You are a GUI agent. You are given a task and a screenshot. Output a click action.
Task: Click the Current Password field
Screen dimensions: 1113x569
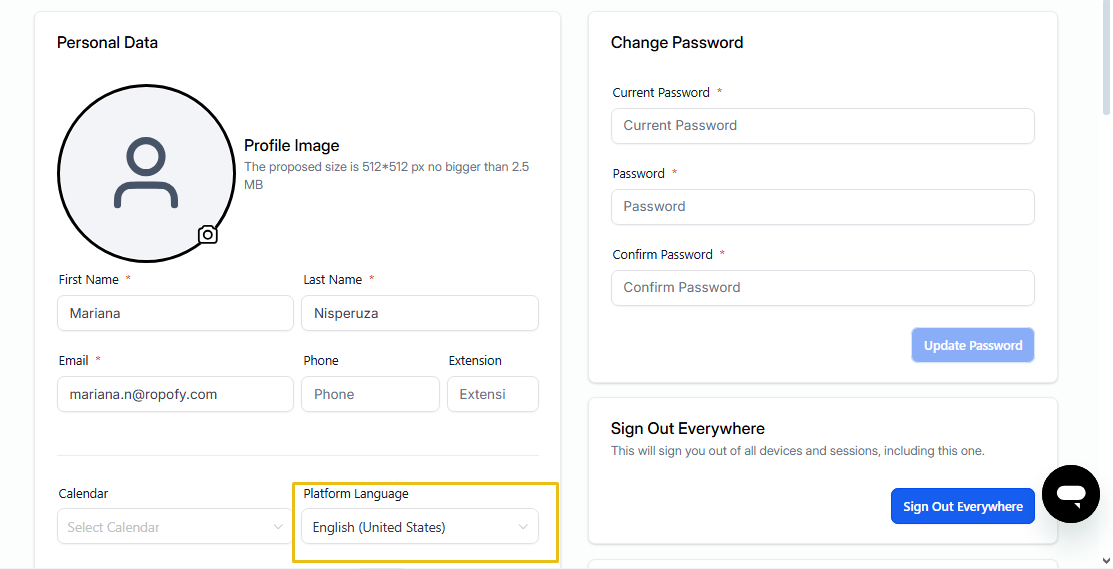tap(823, 126)
